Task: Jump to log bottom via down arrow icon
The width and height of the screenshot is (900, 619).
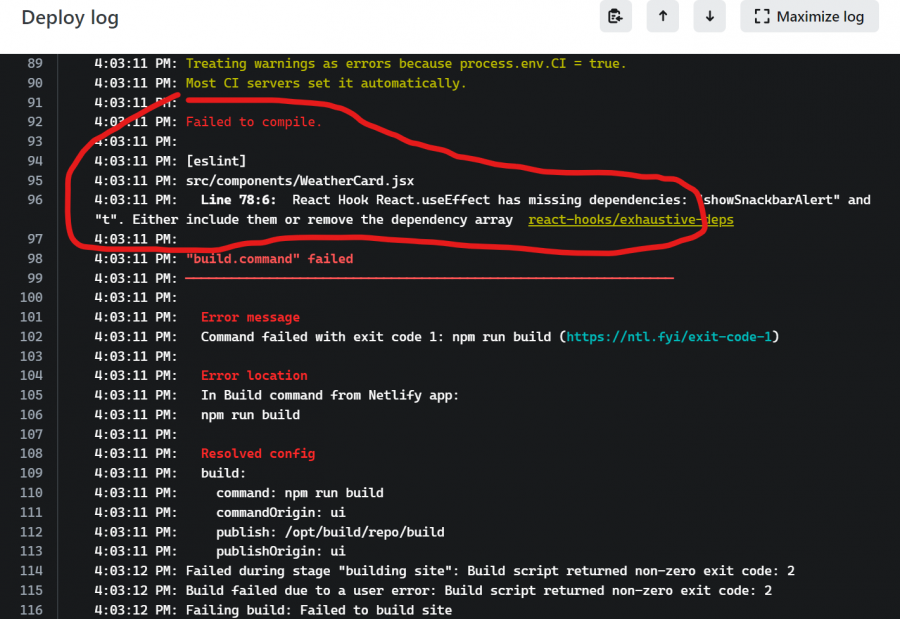Action: [709, 17]
